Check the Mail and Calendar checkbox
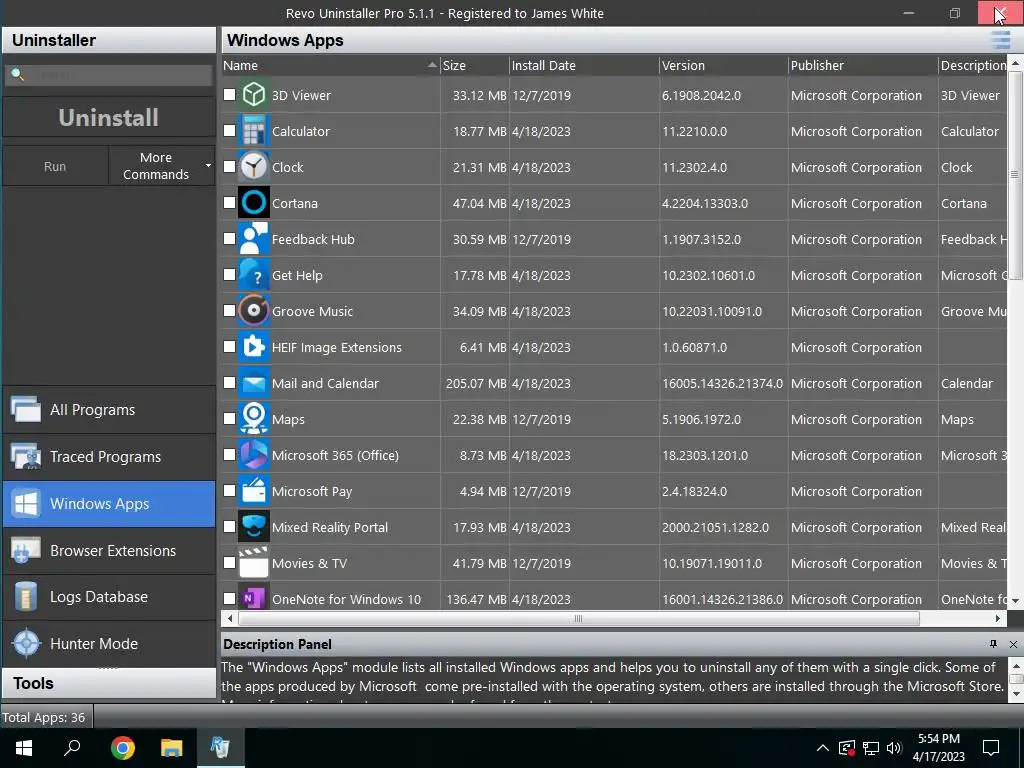 [x=229, y=383]
